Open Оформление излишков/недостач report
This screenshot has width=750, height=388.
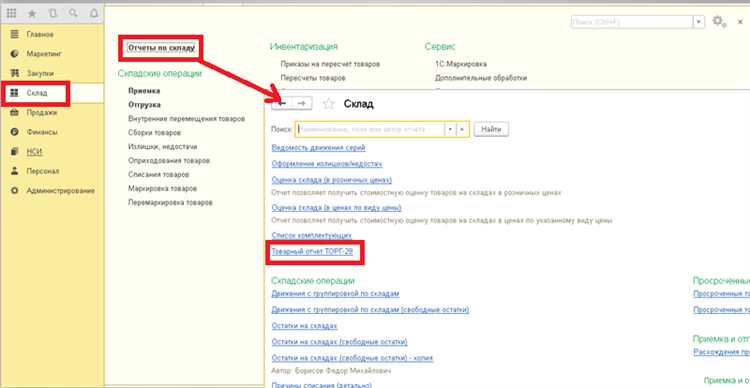pos(327,164)
